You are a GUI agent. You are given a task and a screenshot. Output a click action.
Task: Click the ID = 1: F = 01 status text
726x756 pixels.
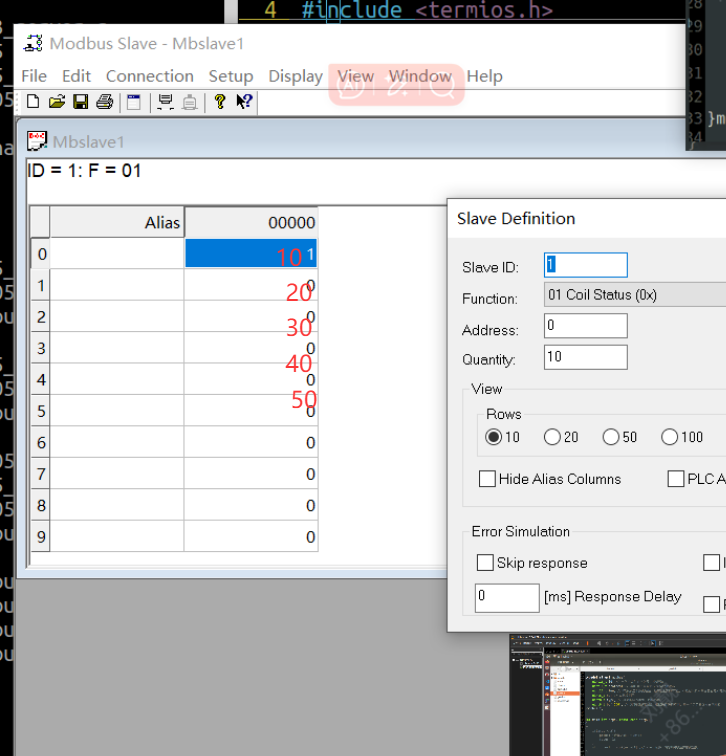click(84, 171)
